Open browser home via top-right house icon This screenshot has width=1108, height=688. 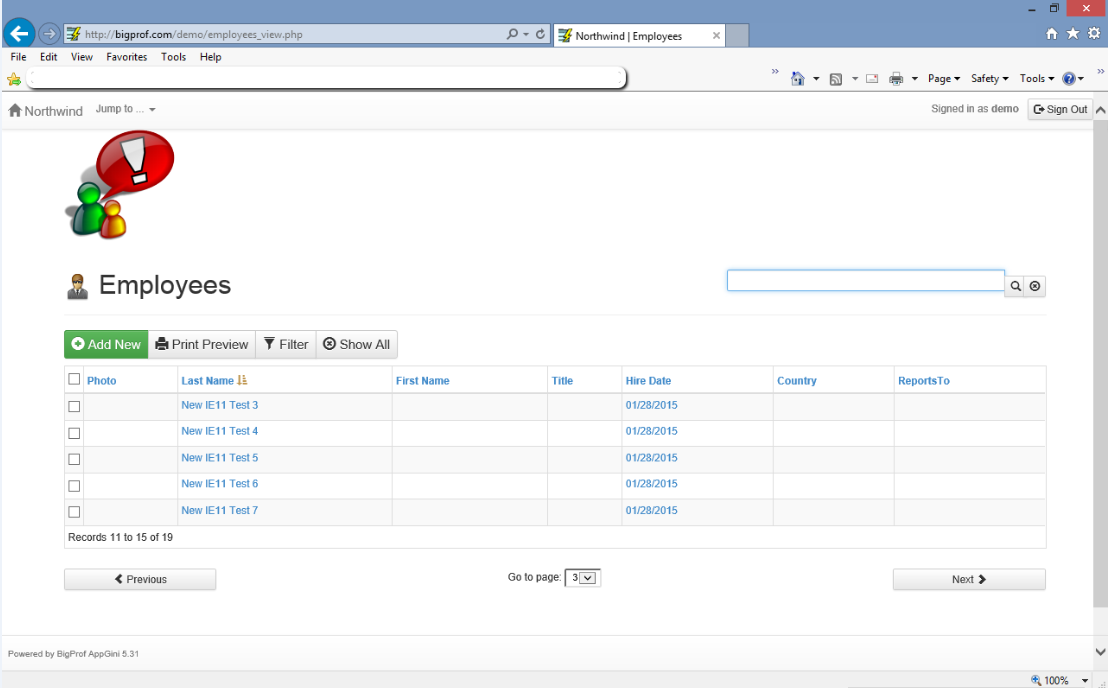click(x=1051, y=33)
